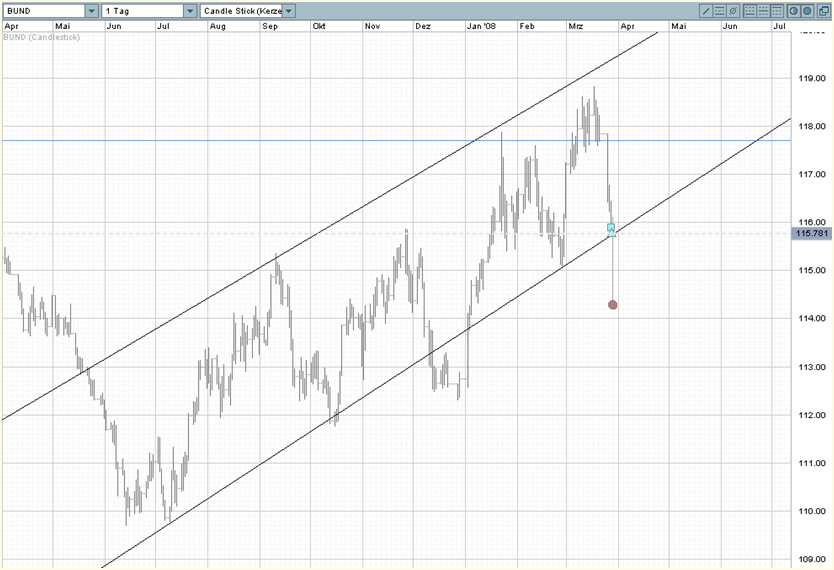This screenshot has height=570, width=834.
Task: Select the light blue square order marker
Action: (x=611, y=228)
